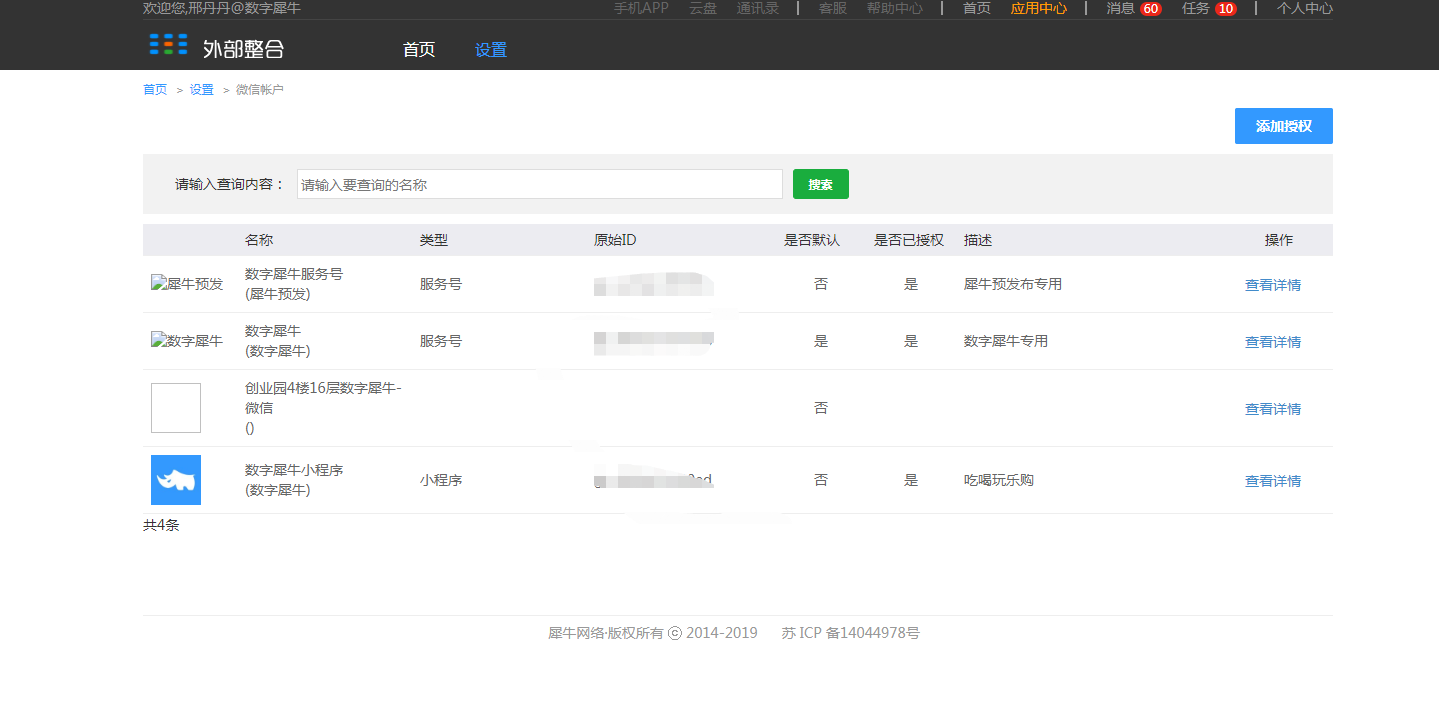This screenshot has width=1439, height=705.
Task: Click breadcrumb 首页 link
Action: tap(155, 89)
